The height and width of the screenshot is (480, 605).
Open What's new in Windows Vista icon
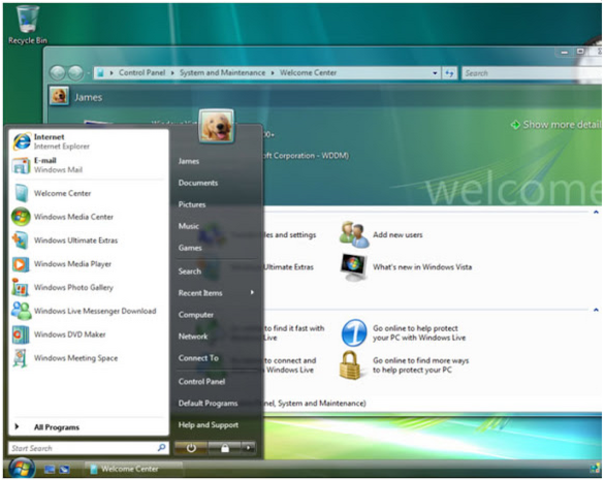tap(354, 267)
